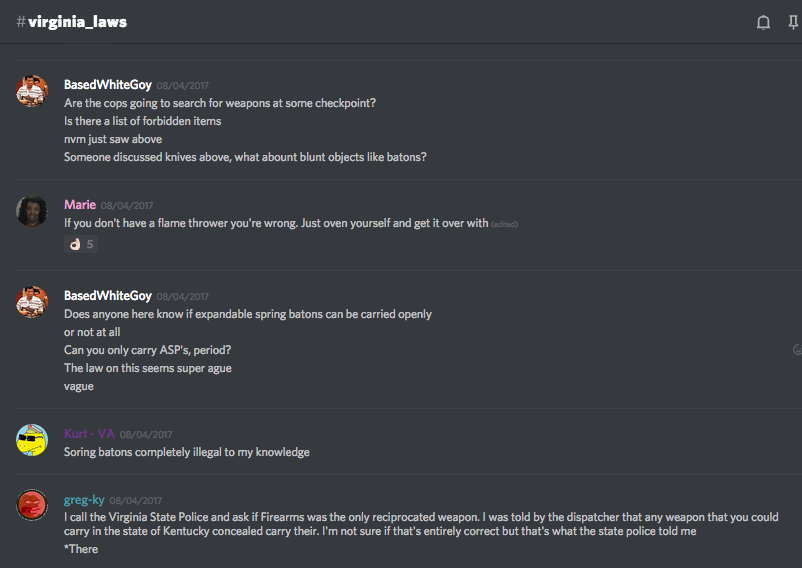Click the #virginia_laws channel title

pos(71,22)
